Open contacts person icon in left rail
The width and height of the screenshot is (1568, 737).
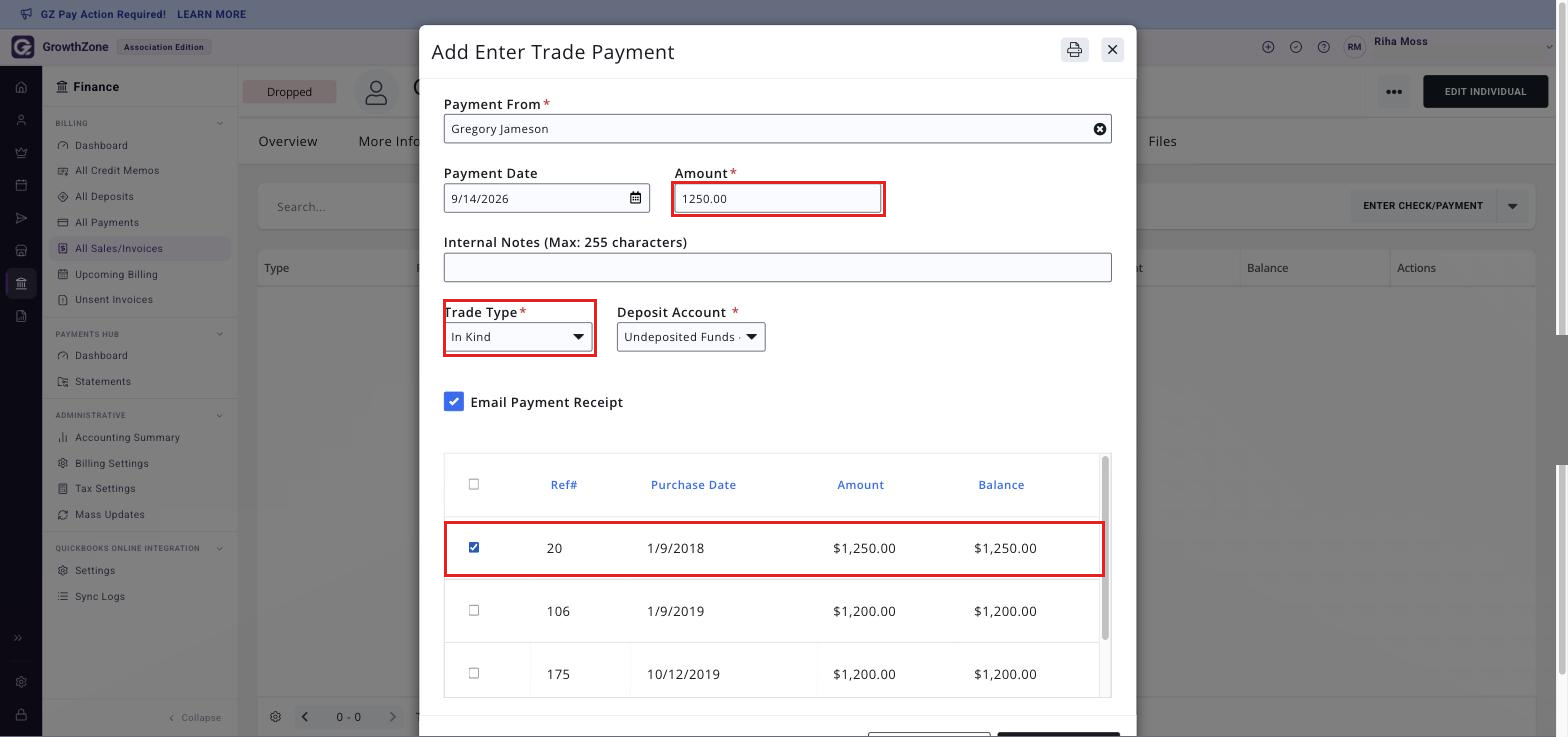21,120
